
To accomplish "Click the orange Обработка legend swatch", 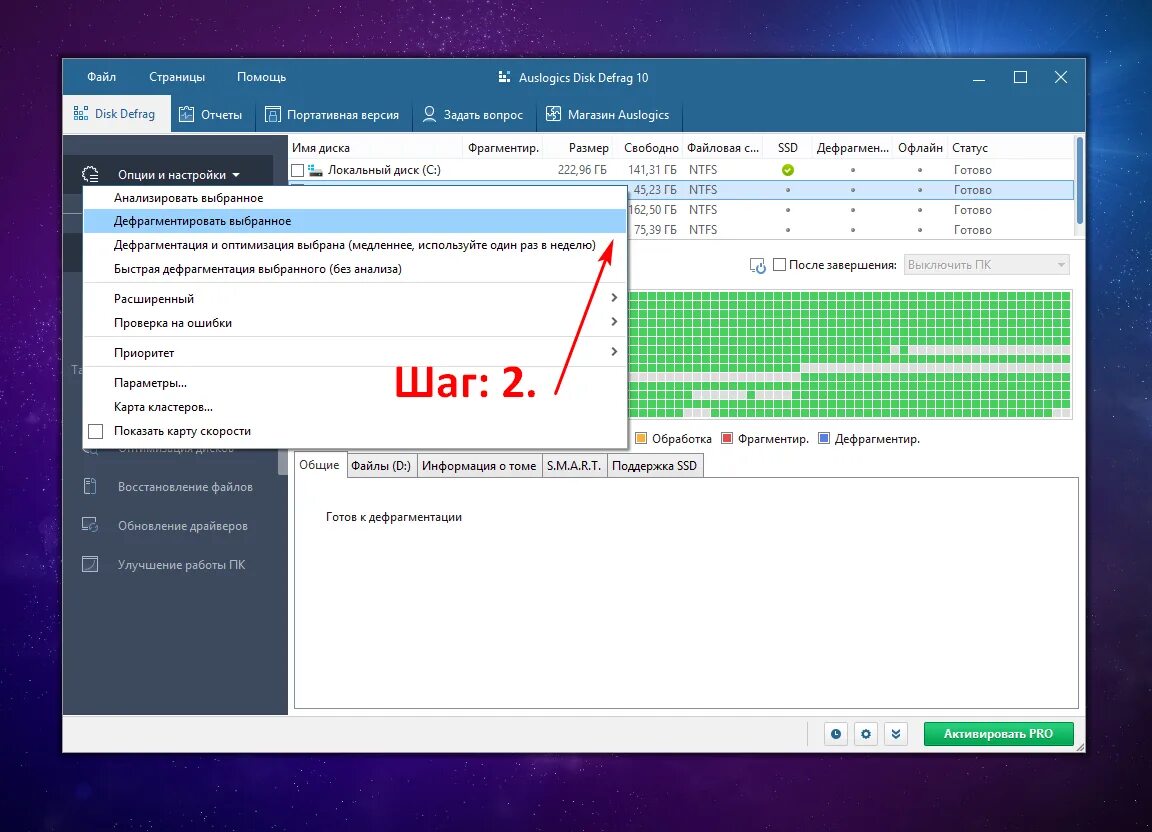I will pyautogui.click(x=641, y=439).
